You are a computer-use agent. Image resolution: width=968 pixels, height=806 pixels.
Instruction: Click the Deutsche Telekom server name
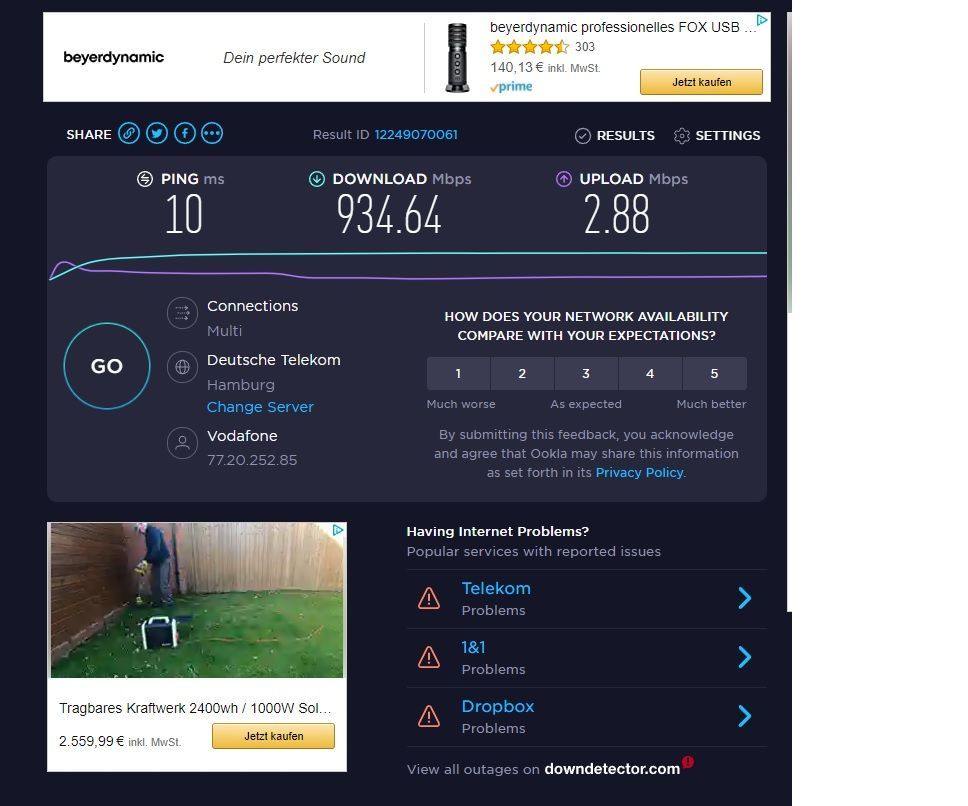click(273, 360)
